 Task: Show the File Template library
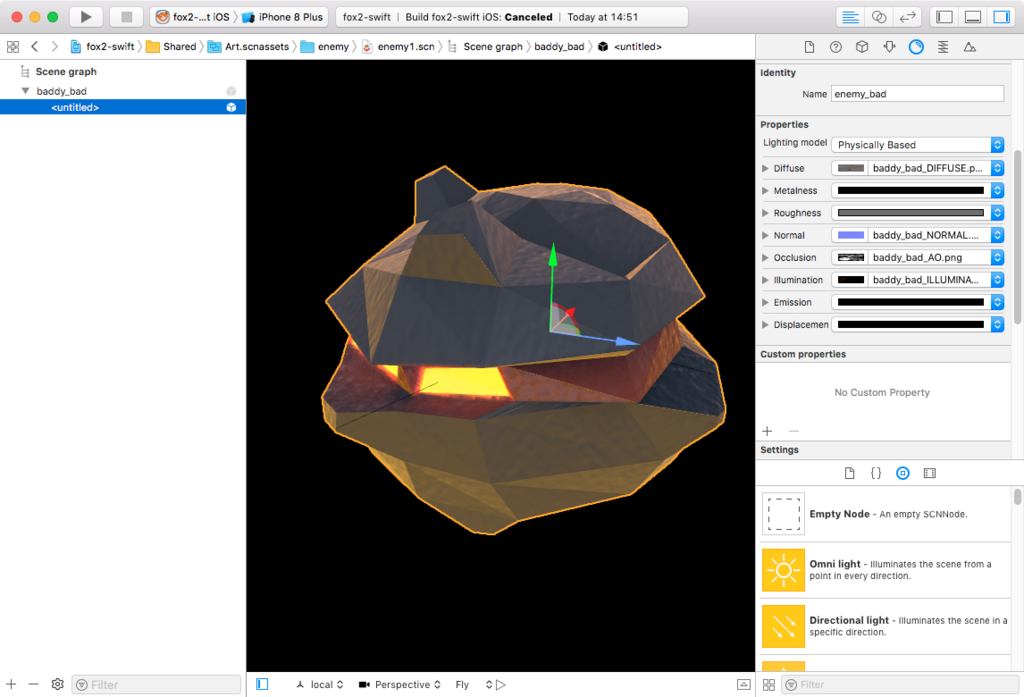(x=850, y=473)
